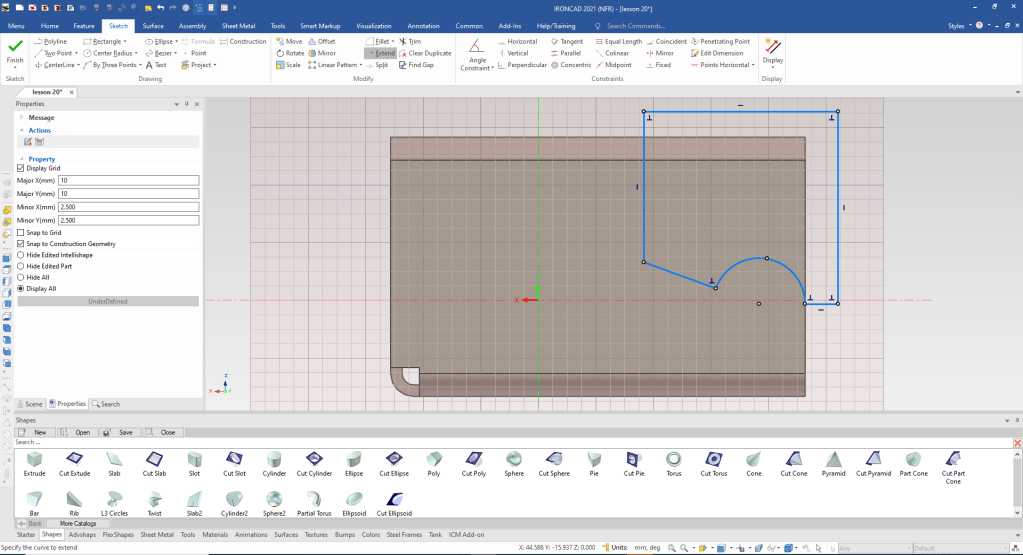Click the More Catalogs button
Screen dimensions: 1023x555
tap(78, 523)
